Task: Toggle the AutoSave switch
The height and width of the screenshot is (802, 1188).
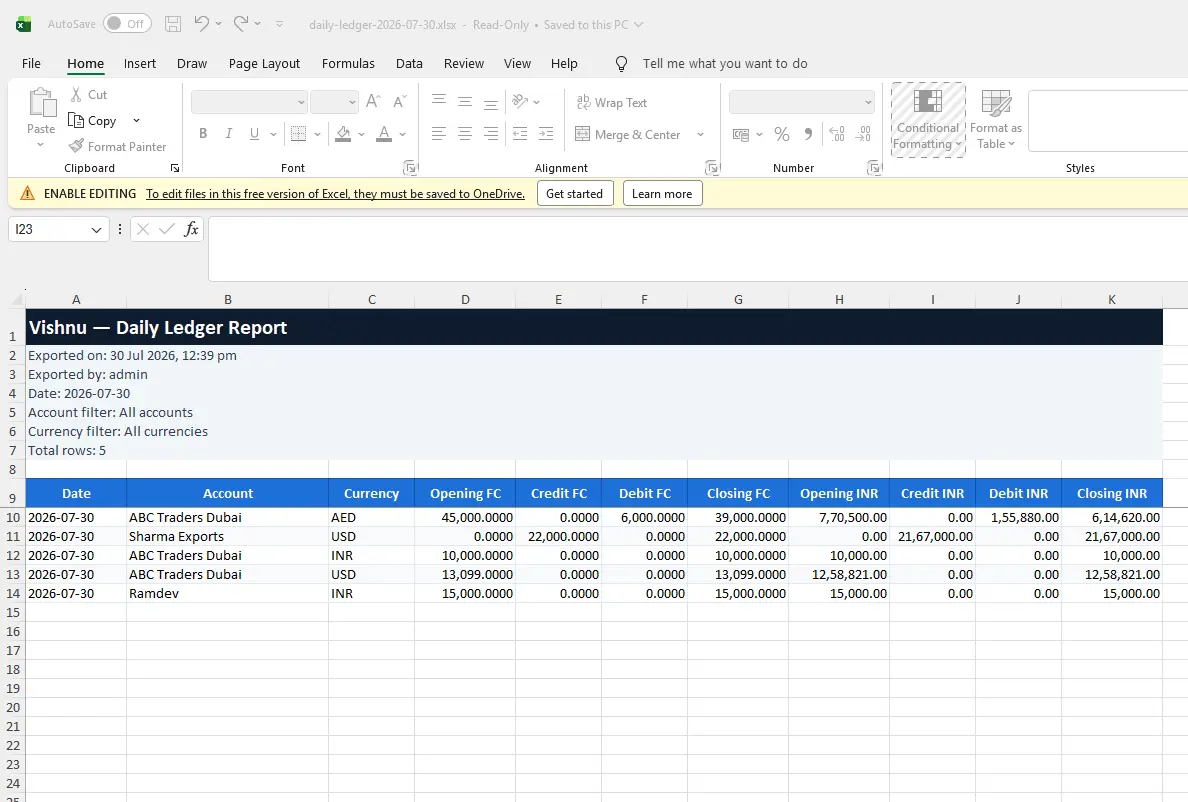Action: [127, 23]
